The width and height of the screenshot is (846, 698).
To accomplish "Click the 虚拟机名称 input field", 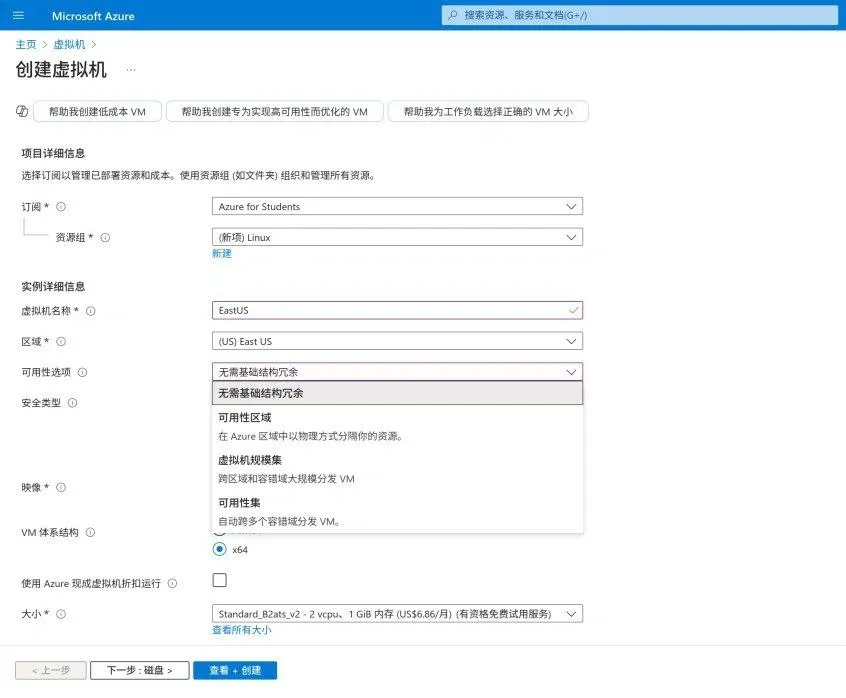I will click(x=390, y=311).
